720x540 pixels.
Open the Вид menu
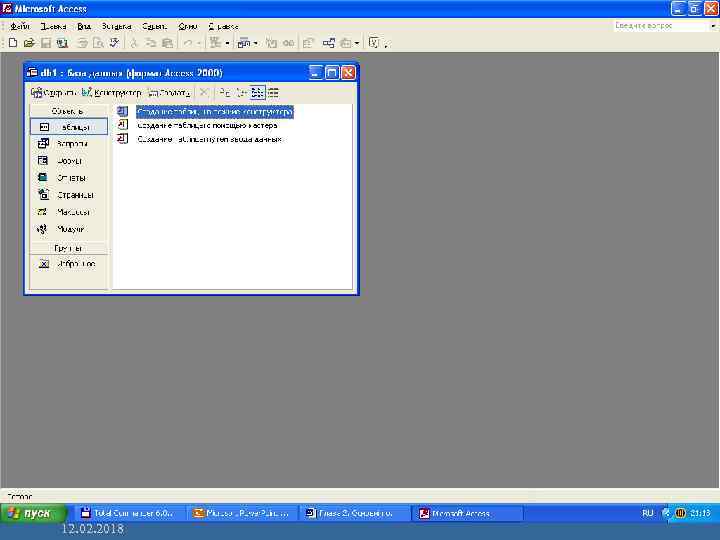(84, 26)
